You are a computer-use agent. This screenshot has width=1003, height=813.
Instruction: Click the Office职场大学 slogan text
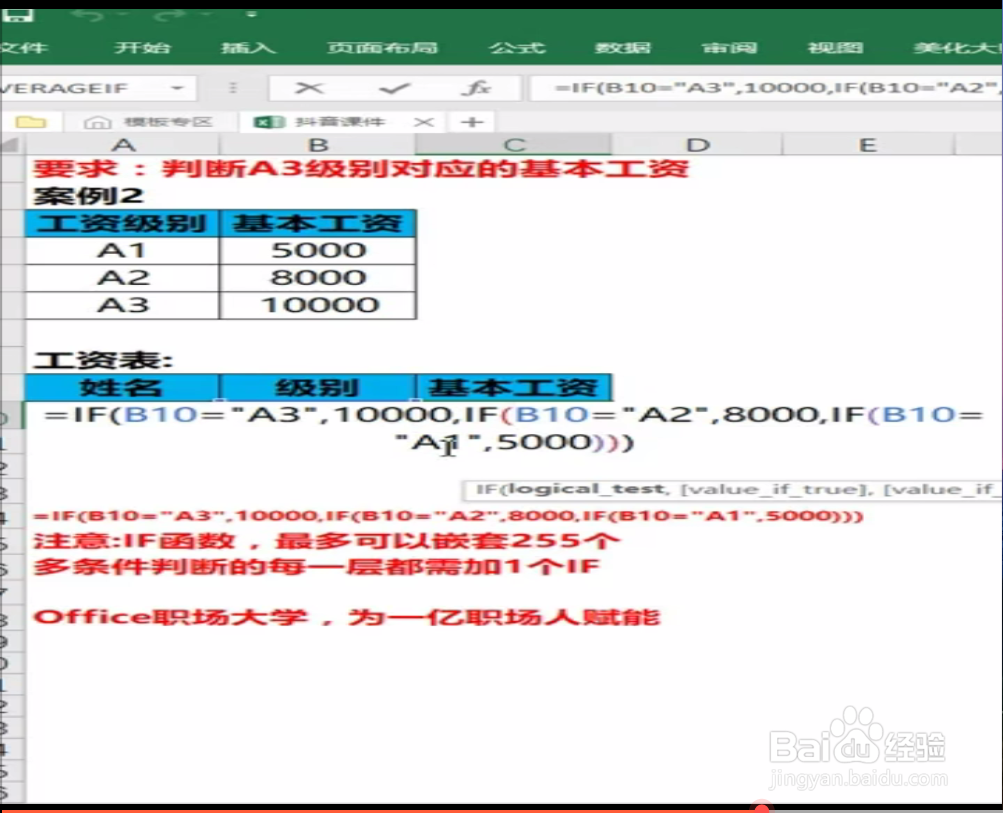click(x=346, y=617)
